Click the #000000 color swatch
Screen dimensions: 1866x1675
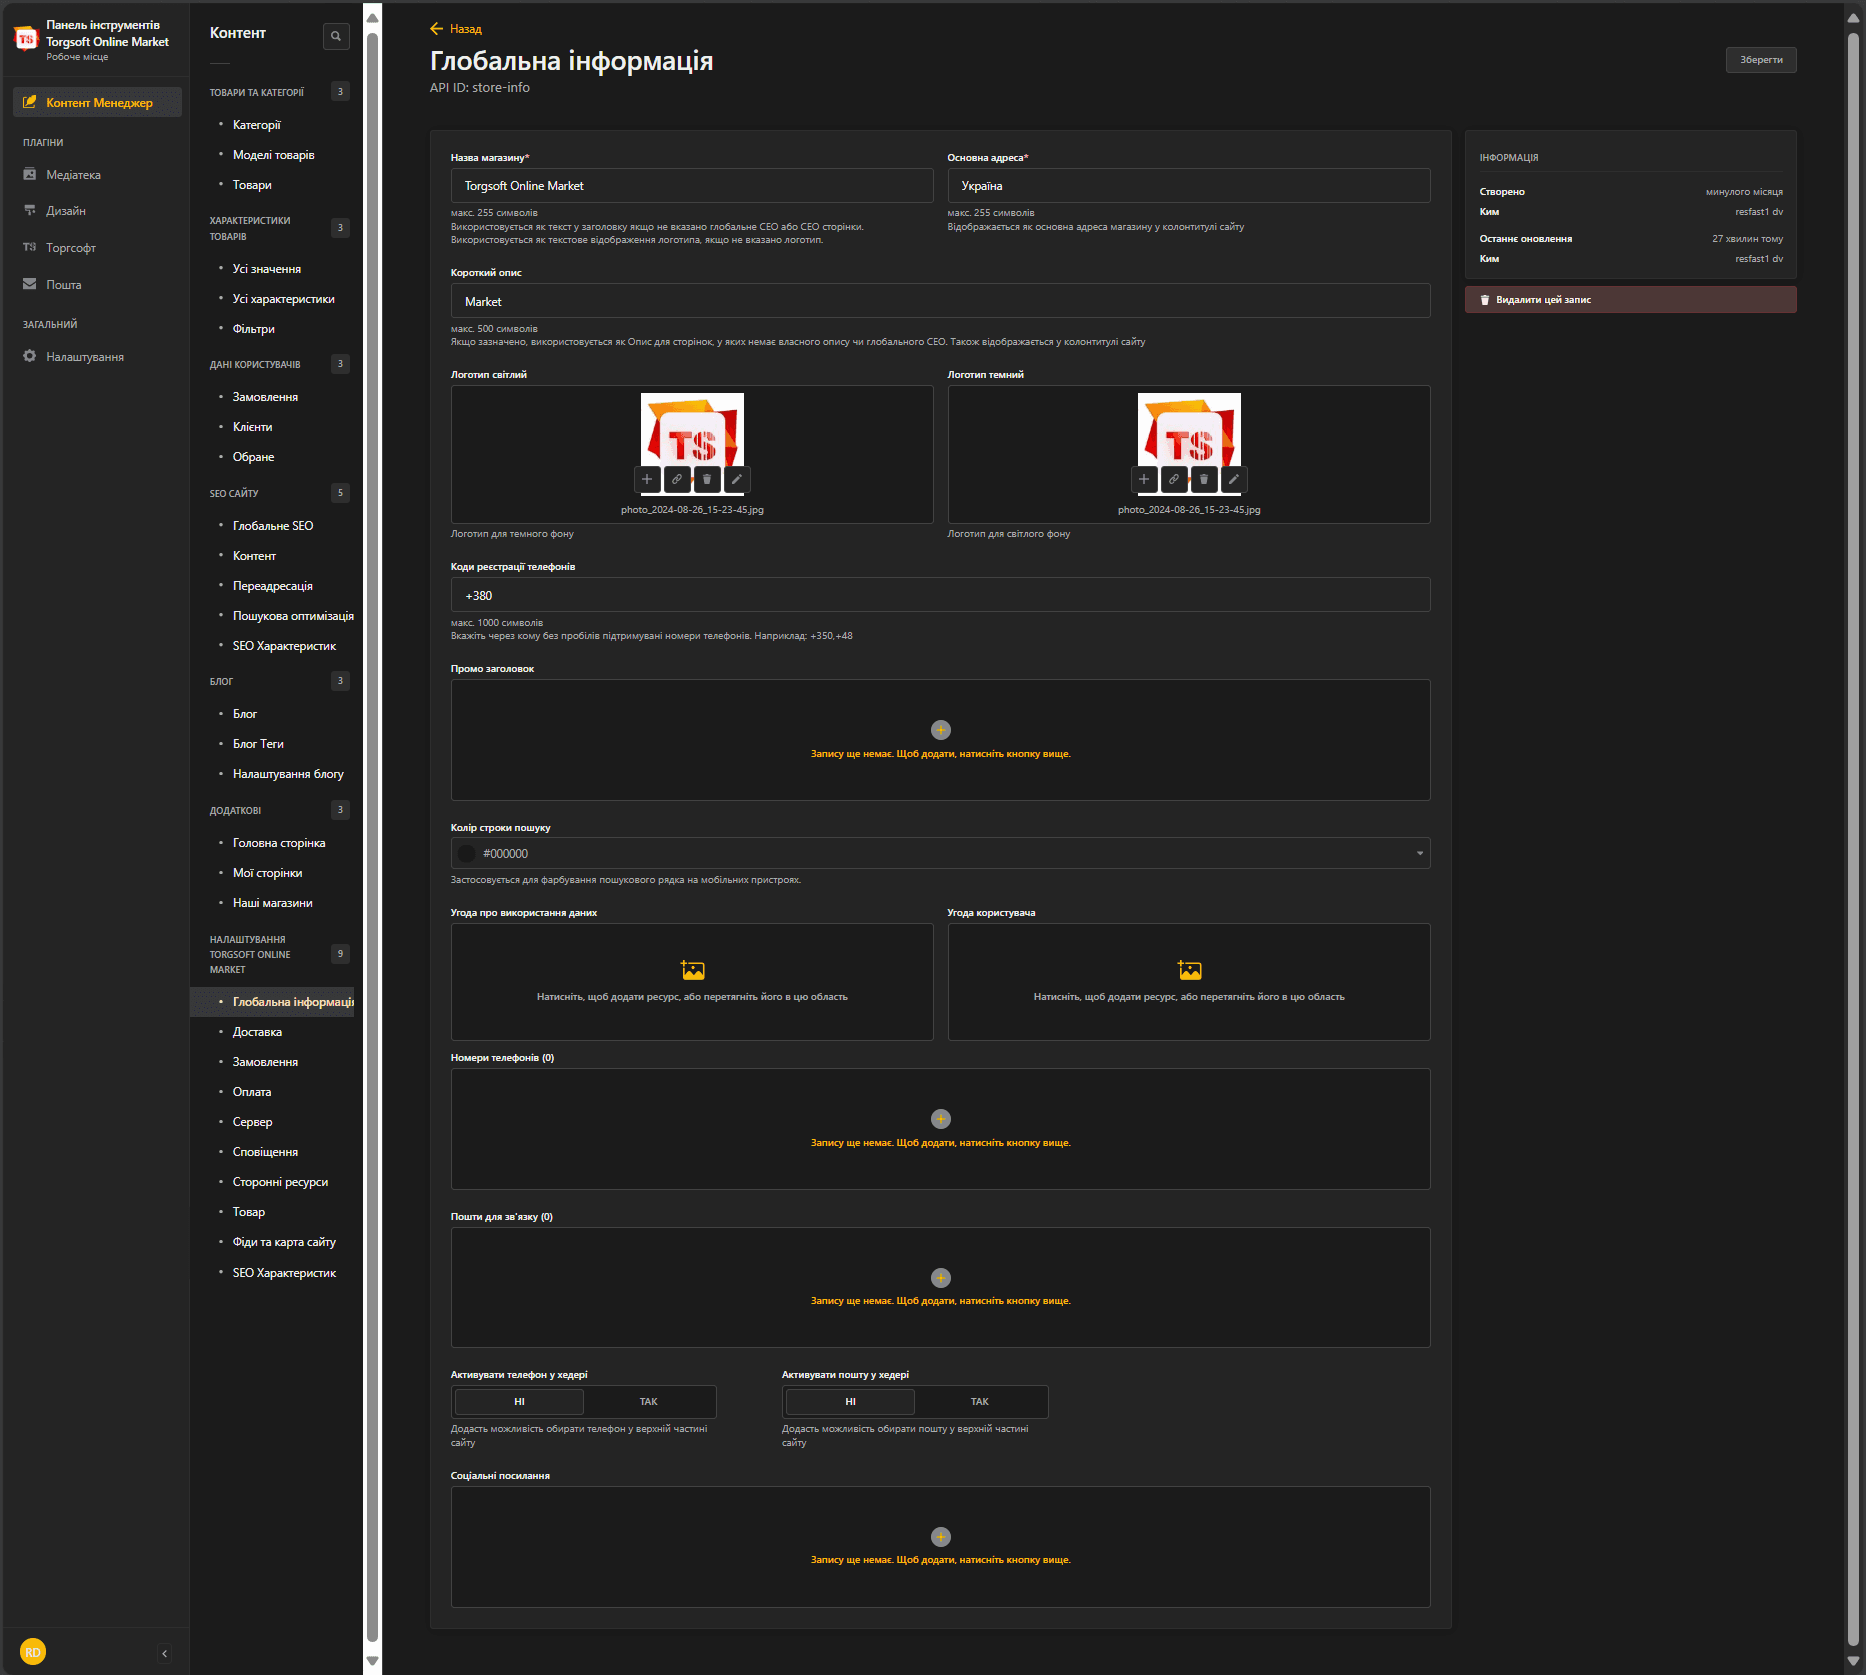pos(467,854)
